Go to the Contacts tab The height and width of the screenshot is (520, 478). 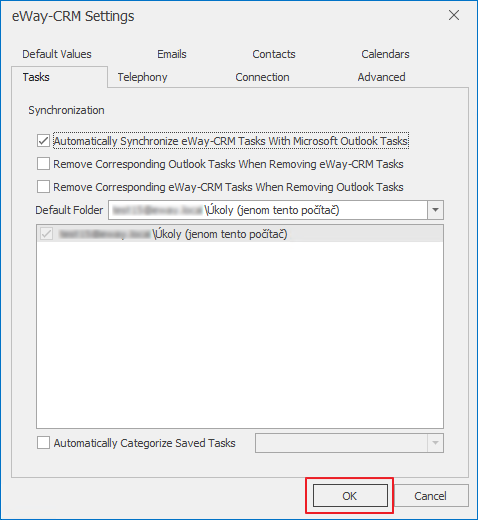click(x=274, y=54)
